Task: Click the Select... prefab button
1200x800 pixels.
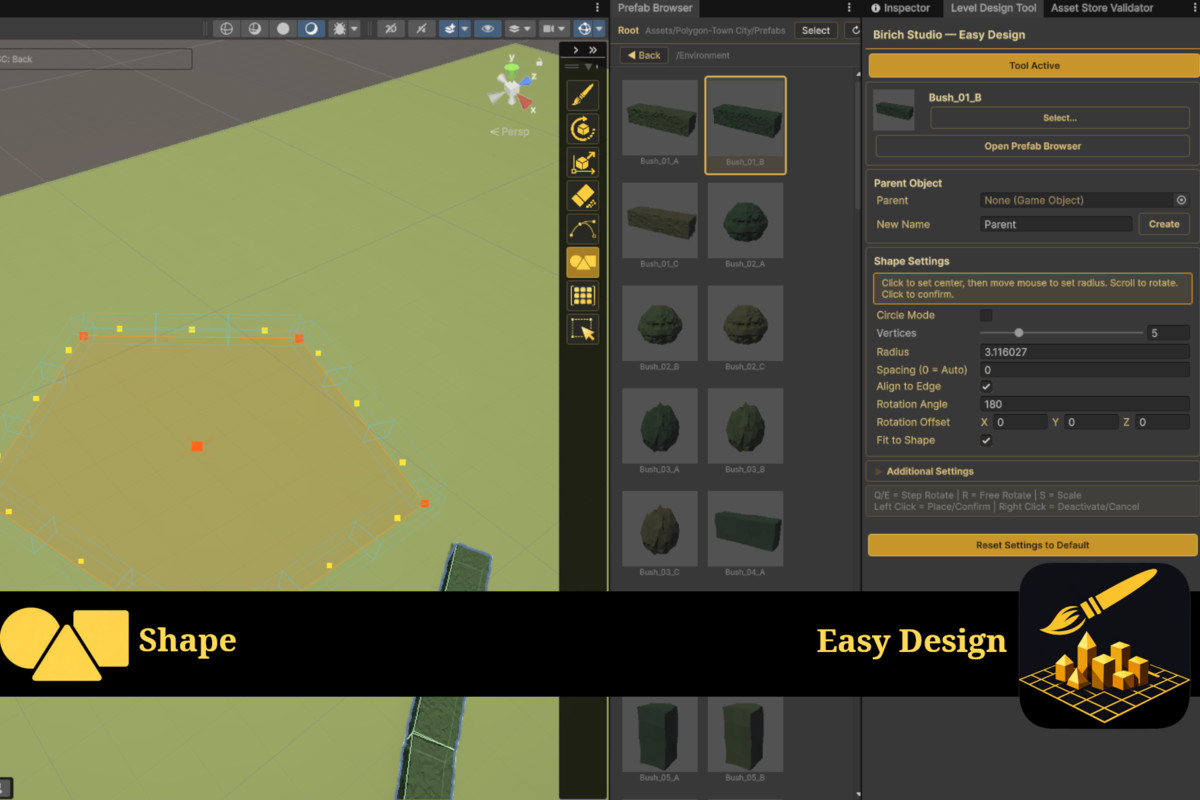Action: coord(1060,118)
